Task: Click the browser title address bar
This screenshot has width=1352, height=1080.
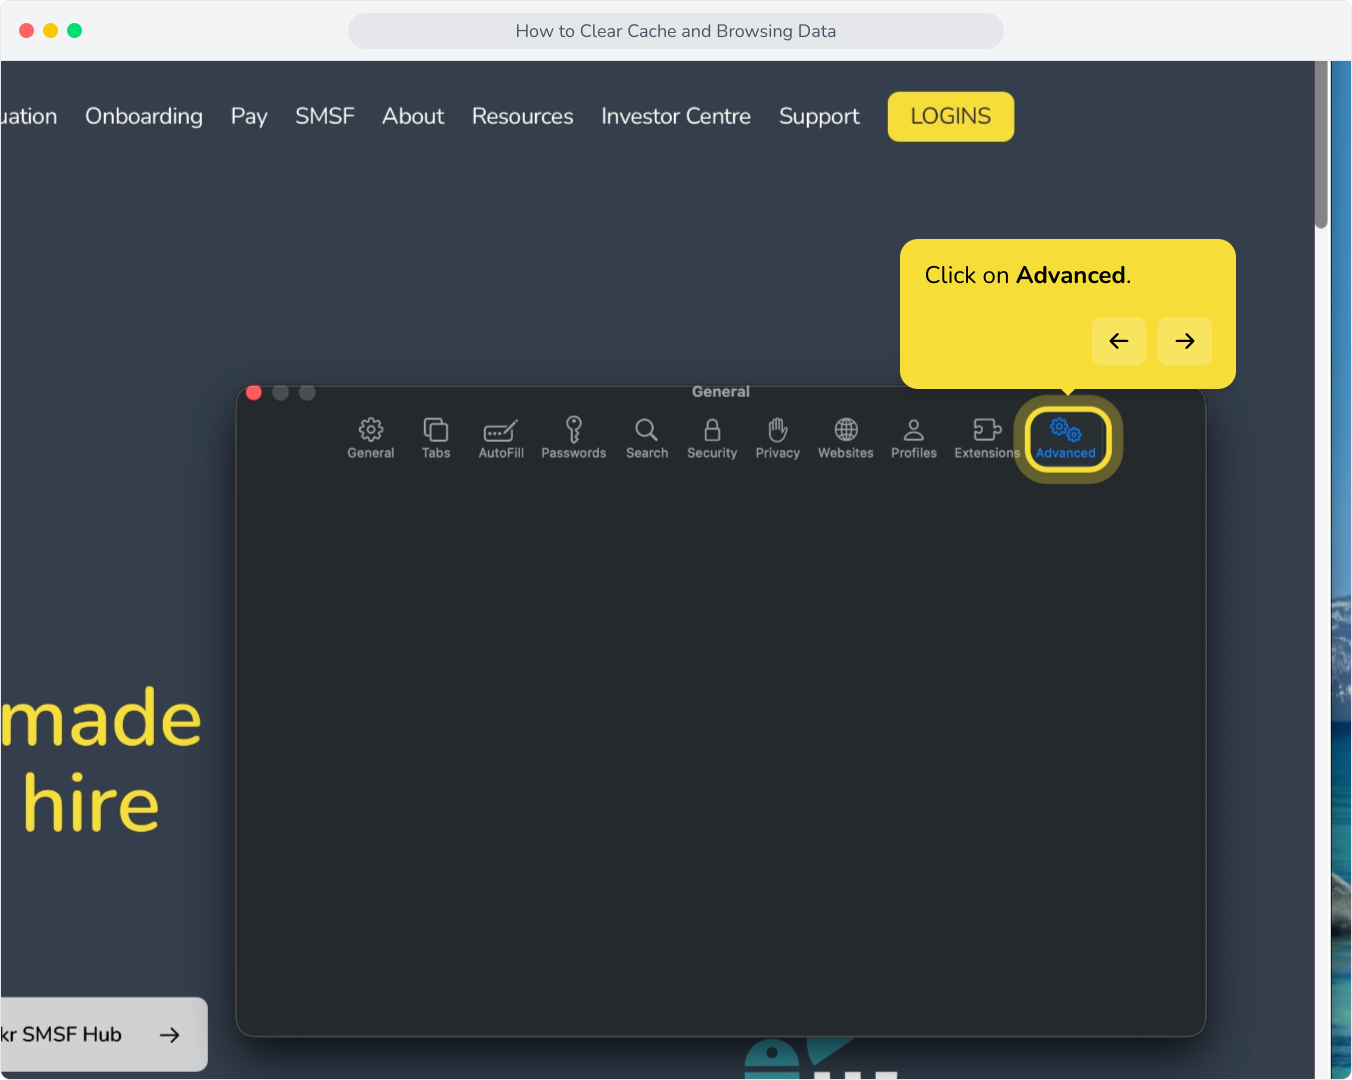Action: (x=676, y=31)
